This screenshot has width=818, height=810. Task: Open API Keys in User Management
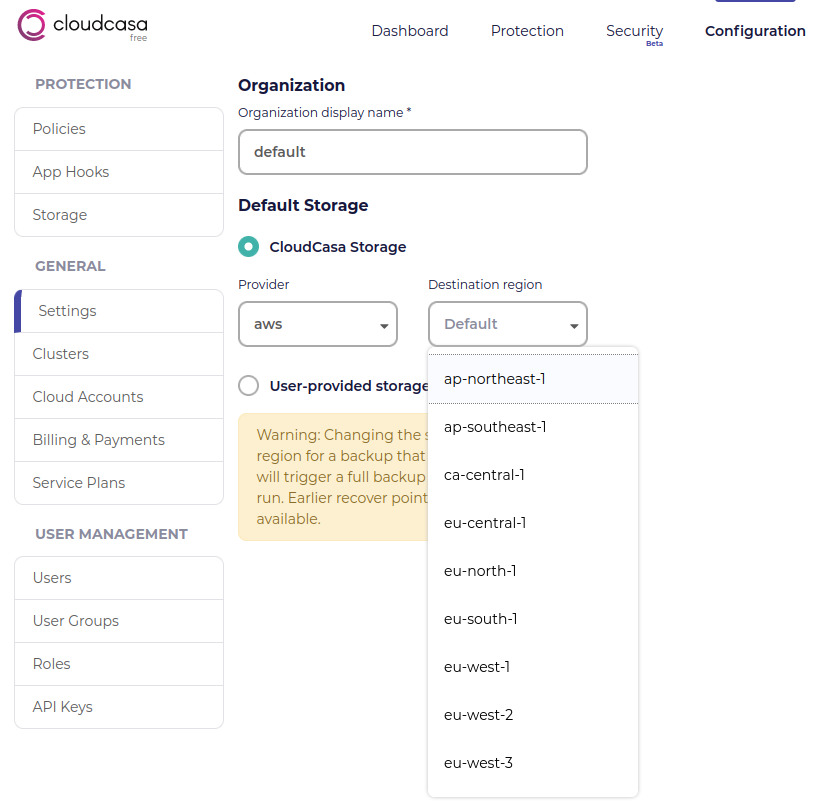[x=119, y=707]
